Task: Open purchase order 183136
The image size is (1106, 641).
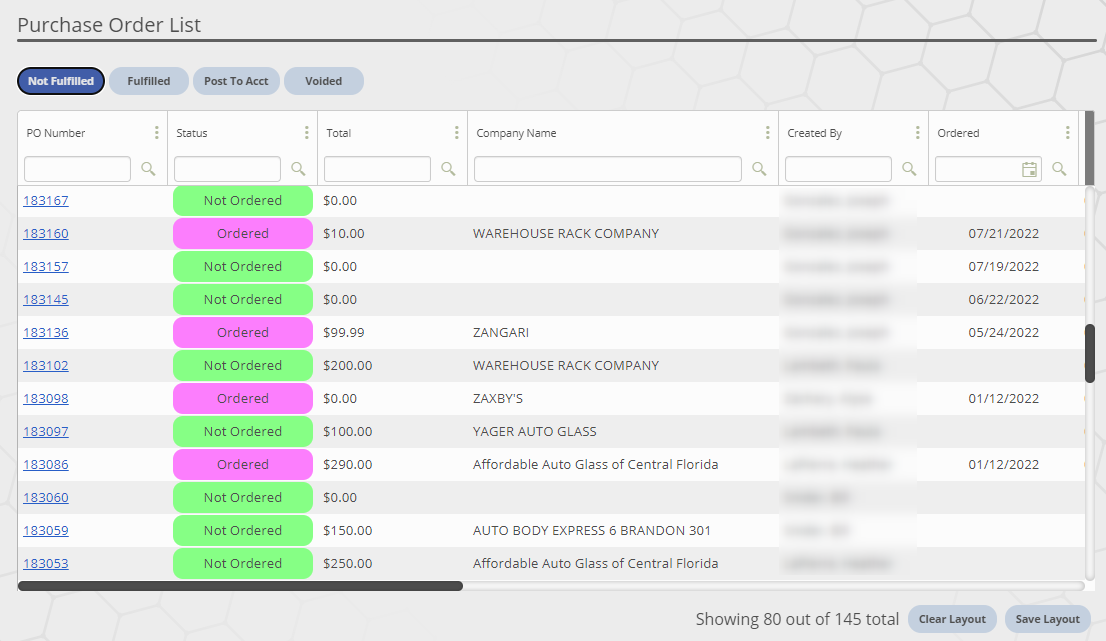Action: coord(46,332)
